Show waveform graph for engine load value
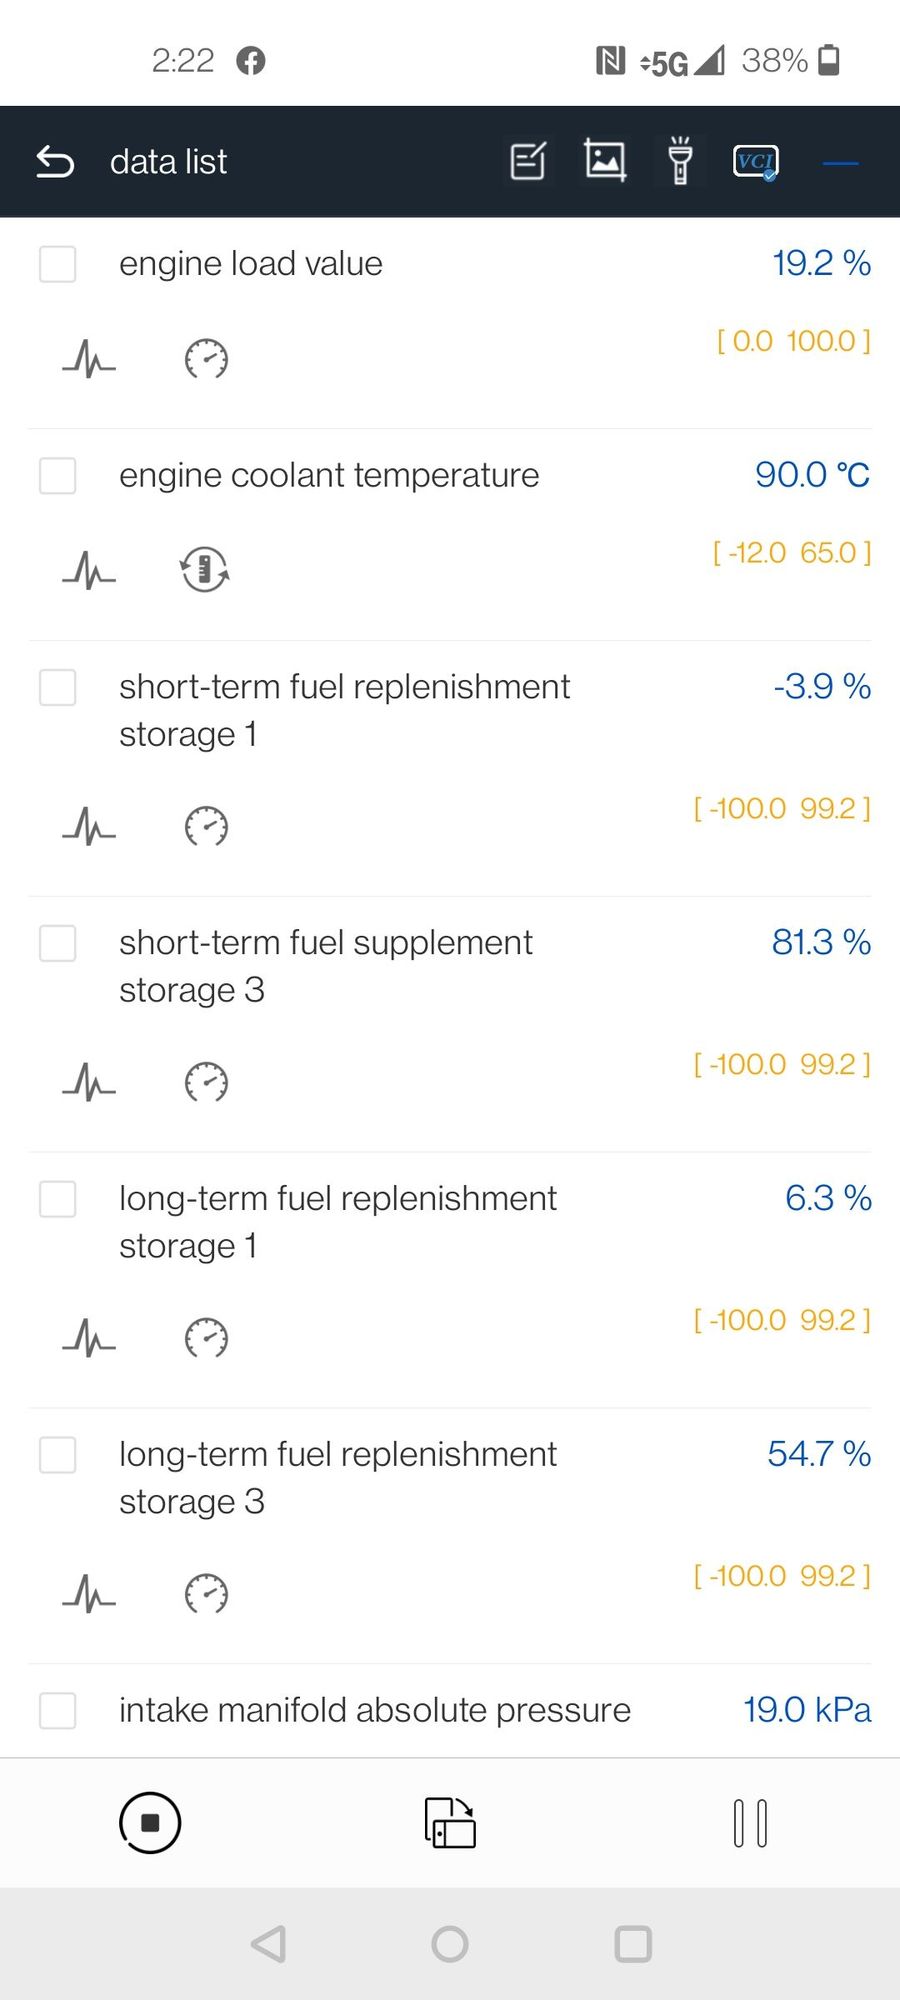Image resolution: width=900 pixels, height=2000 pixels. [89, 358]
